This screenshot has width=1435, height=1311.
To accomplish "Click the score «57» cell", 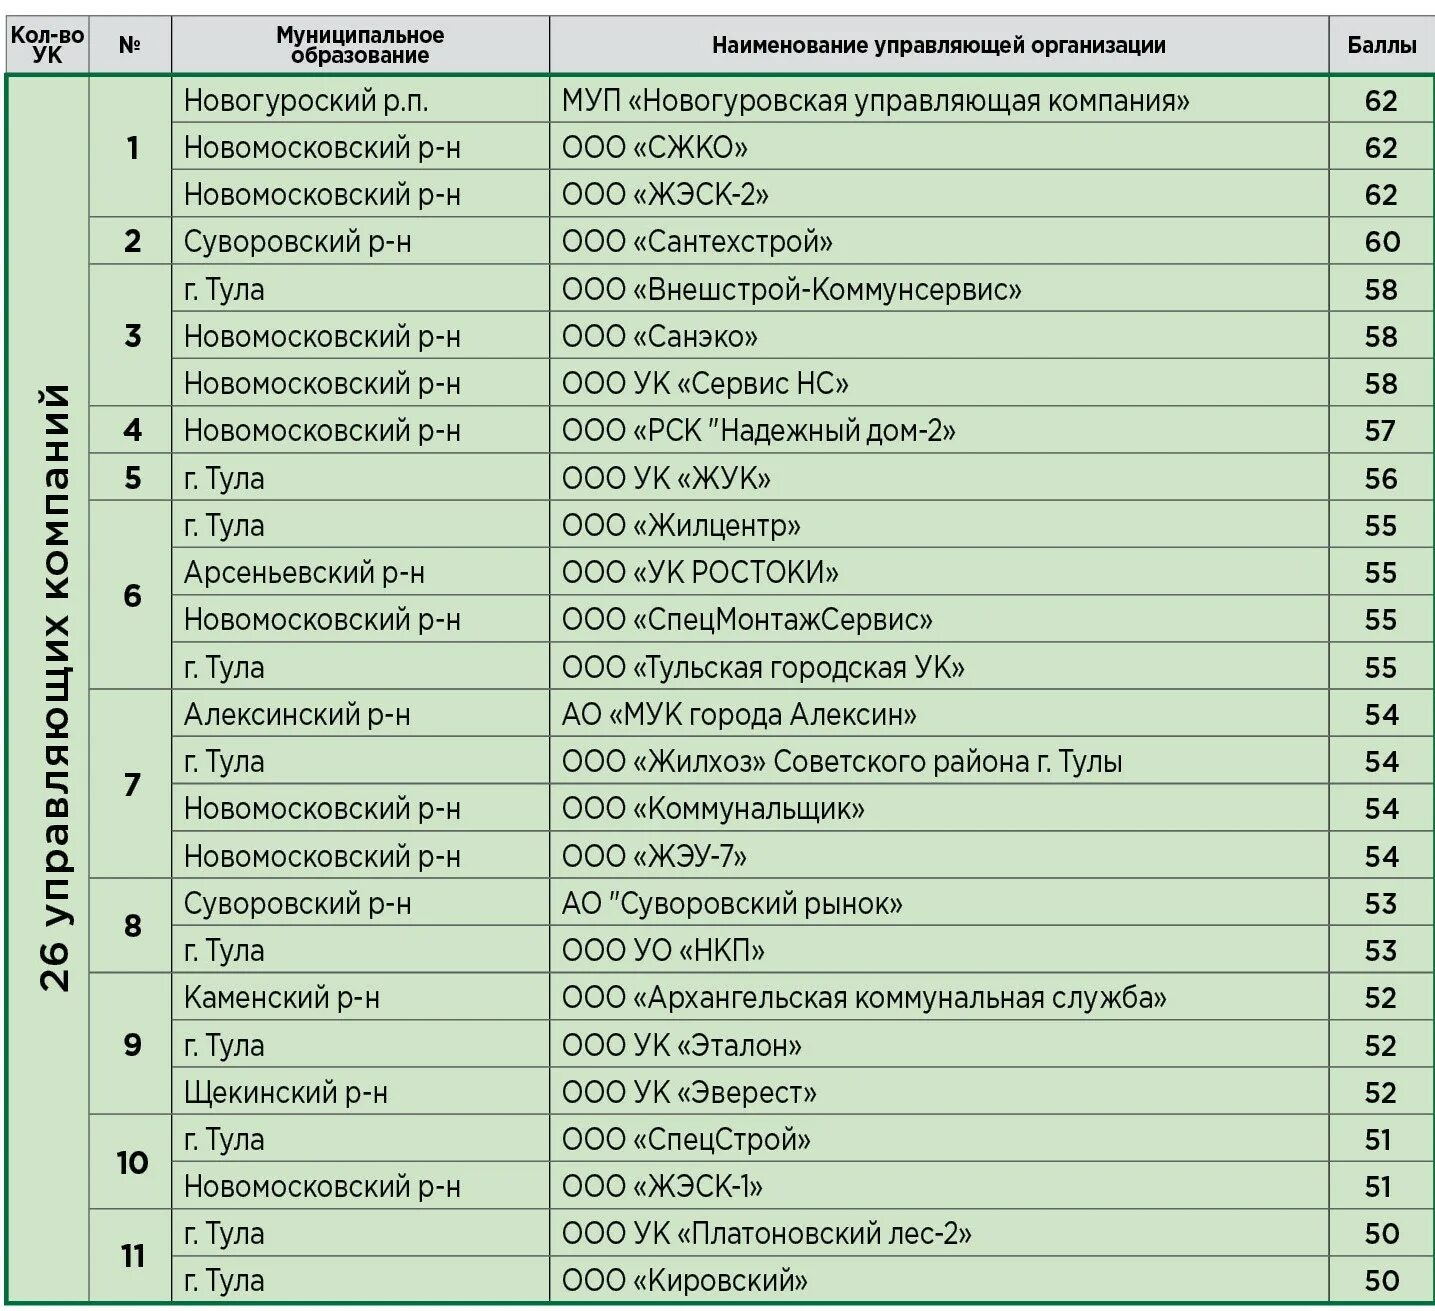I will tap(1381, 431).
